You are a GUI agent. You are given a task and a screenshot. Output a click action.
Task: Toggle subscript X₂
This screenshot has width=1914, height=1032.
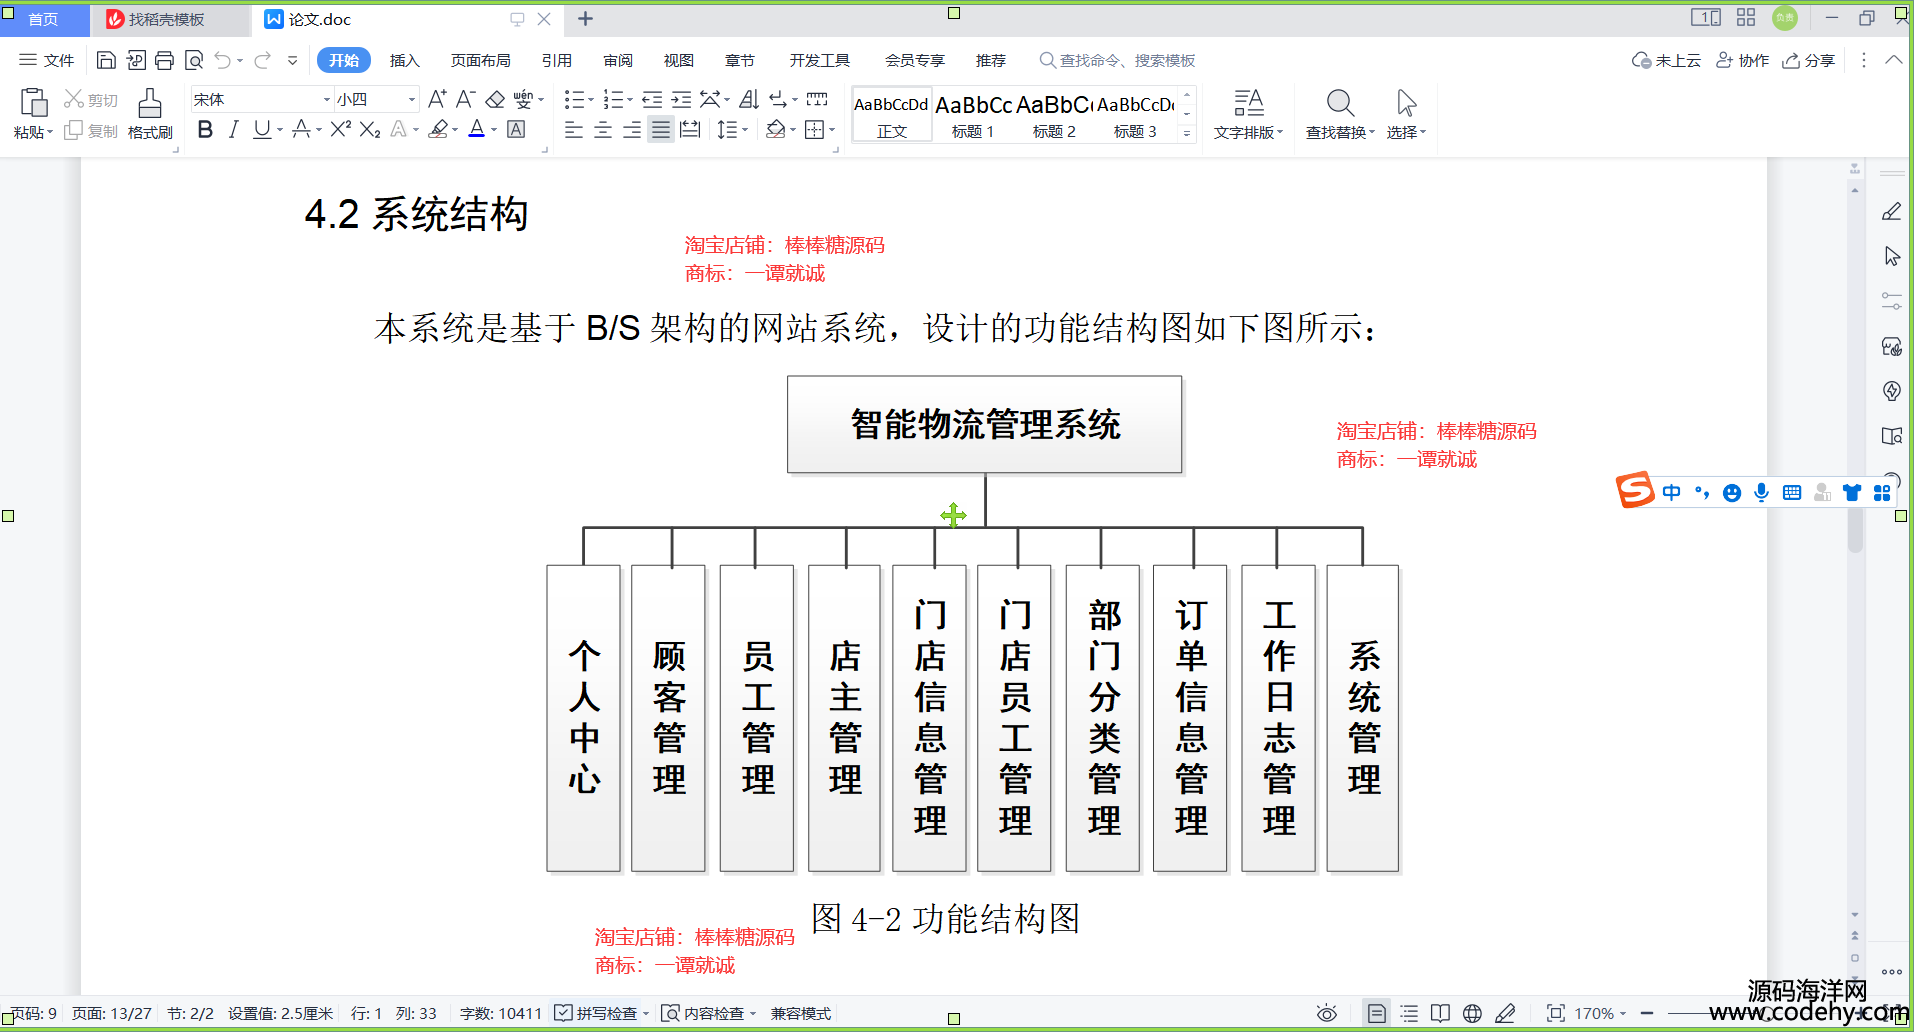(370, 129)
